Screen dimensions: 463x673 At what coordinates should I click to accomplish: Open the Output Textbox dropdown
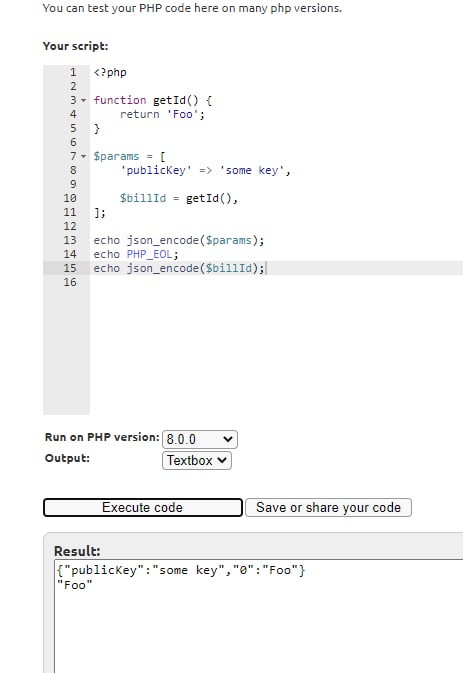pos(197,461)
